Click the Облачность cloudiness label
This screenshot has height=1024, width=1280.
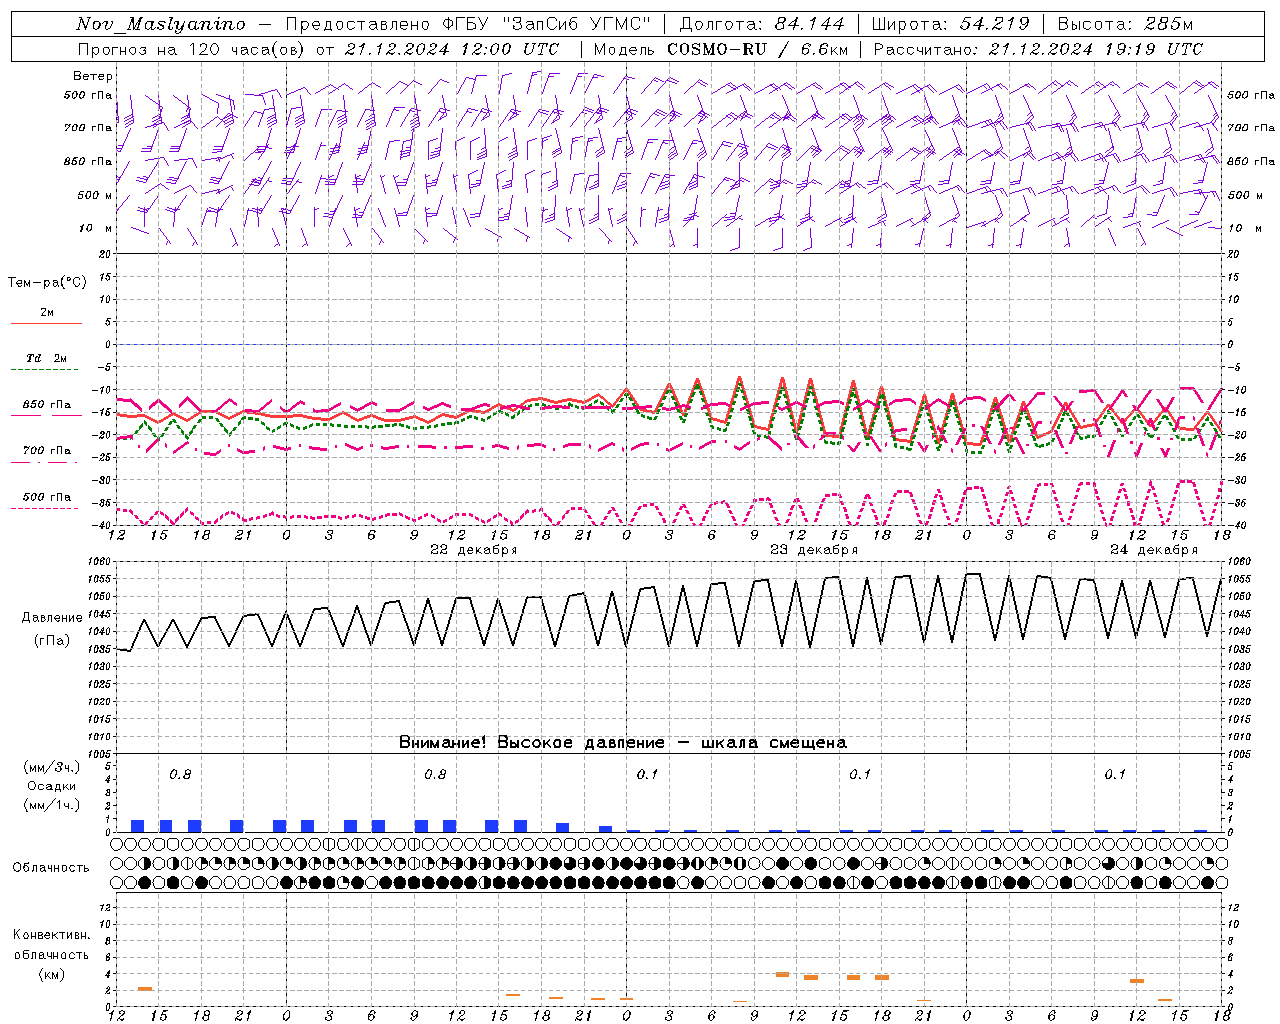[x=51, y=867]
